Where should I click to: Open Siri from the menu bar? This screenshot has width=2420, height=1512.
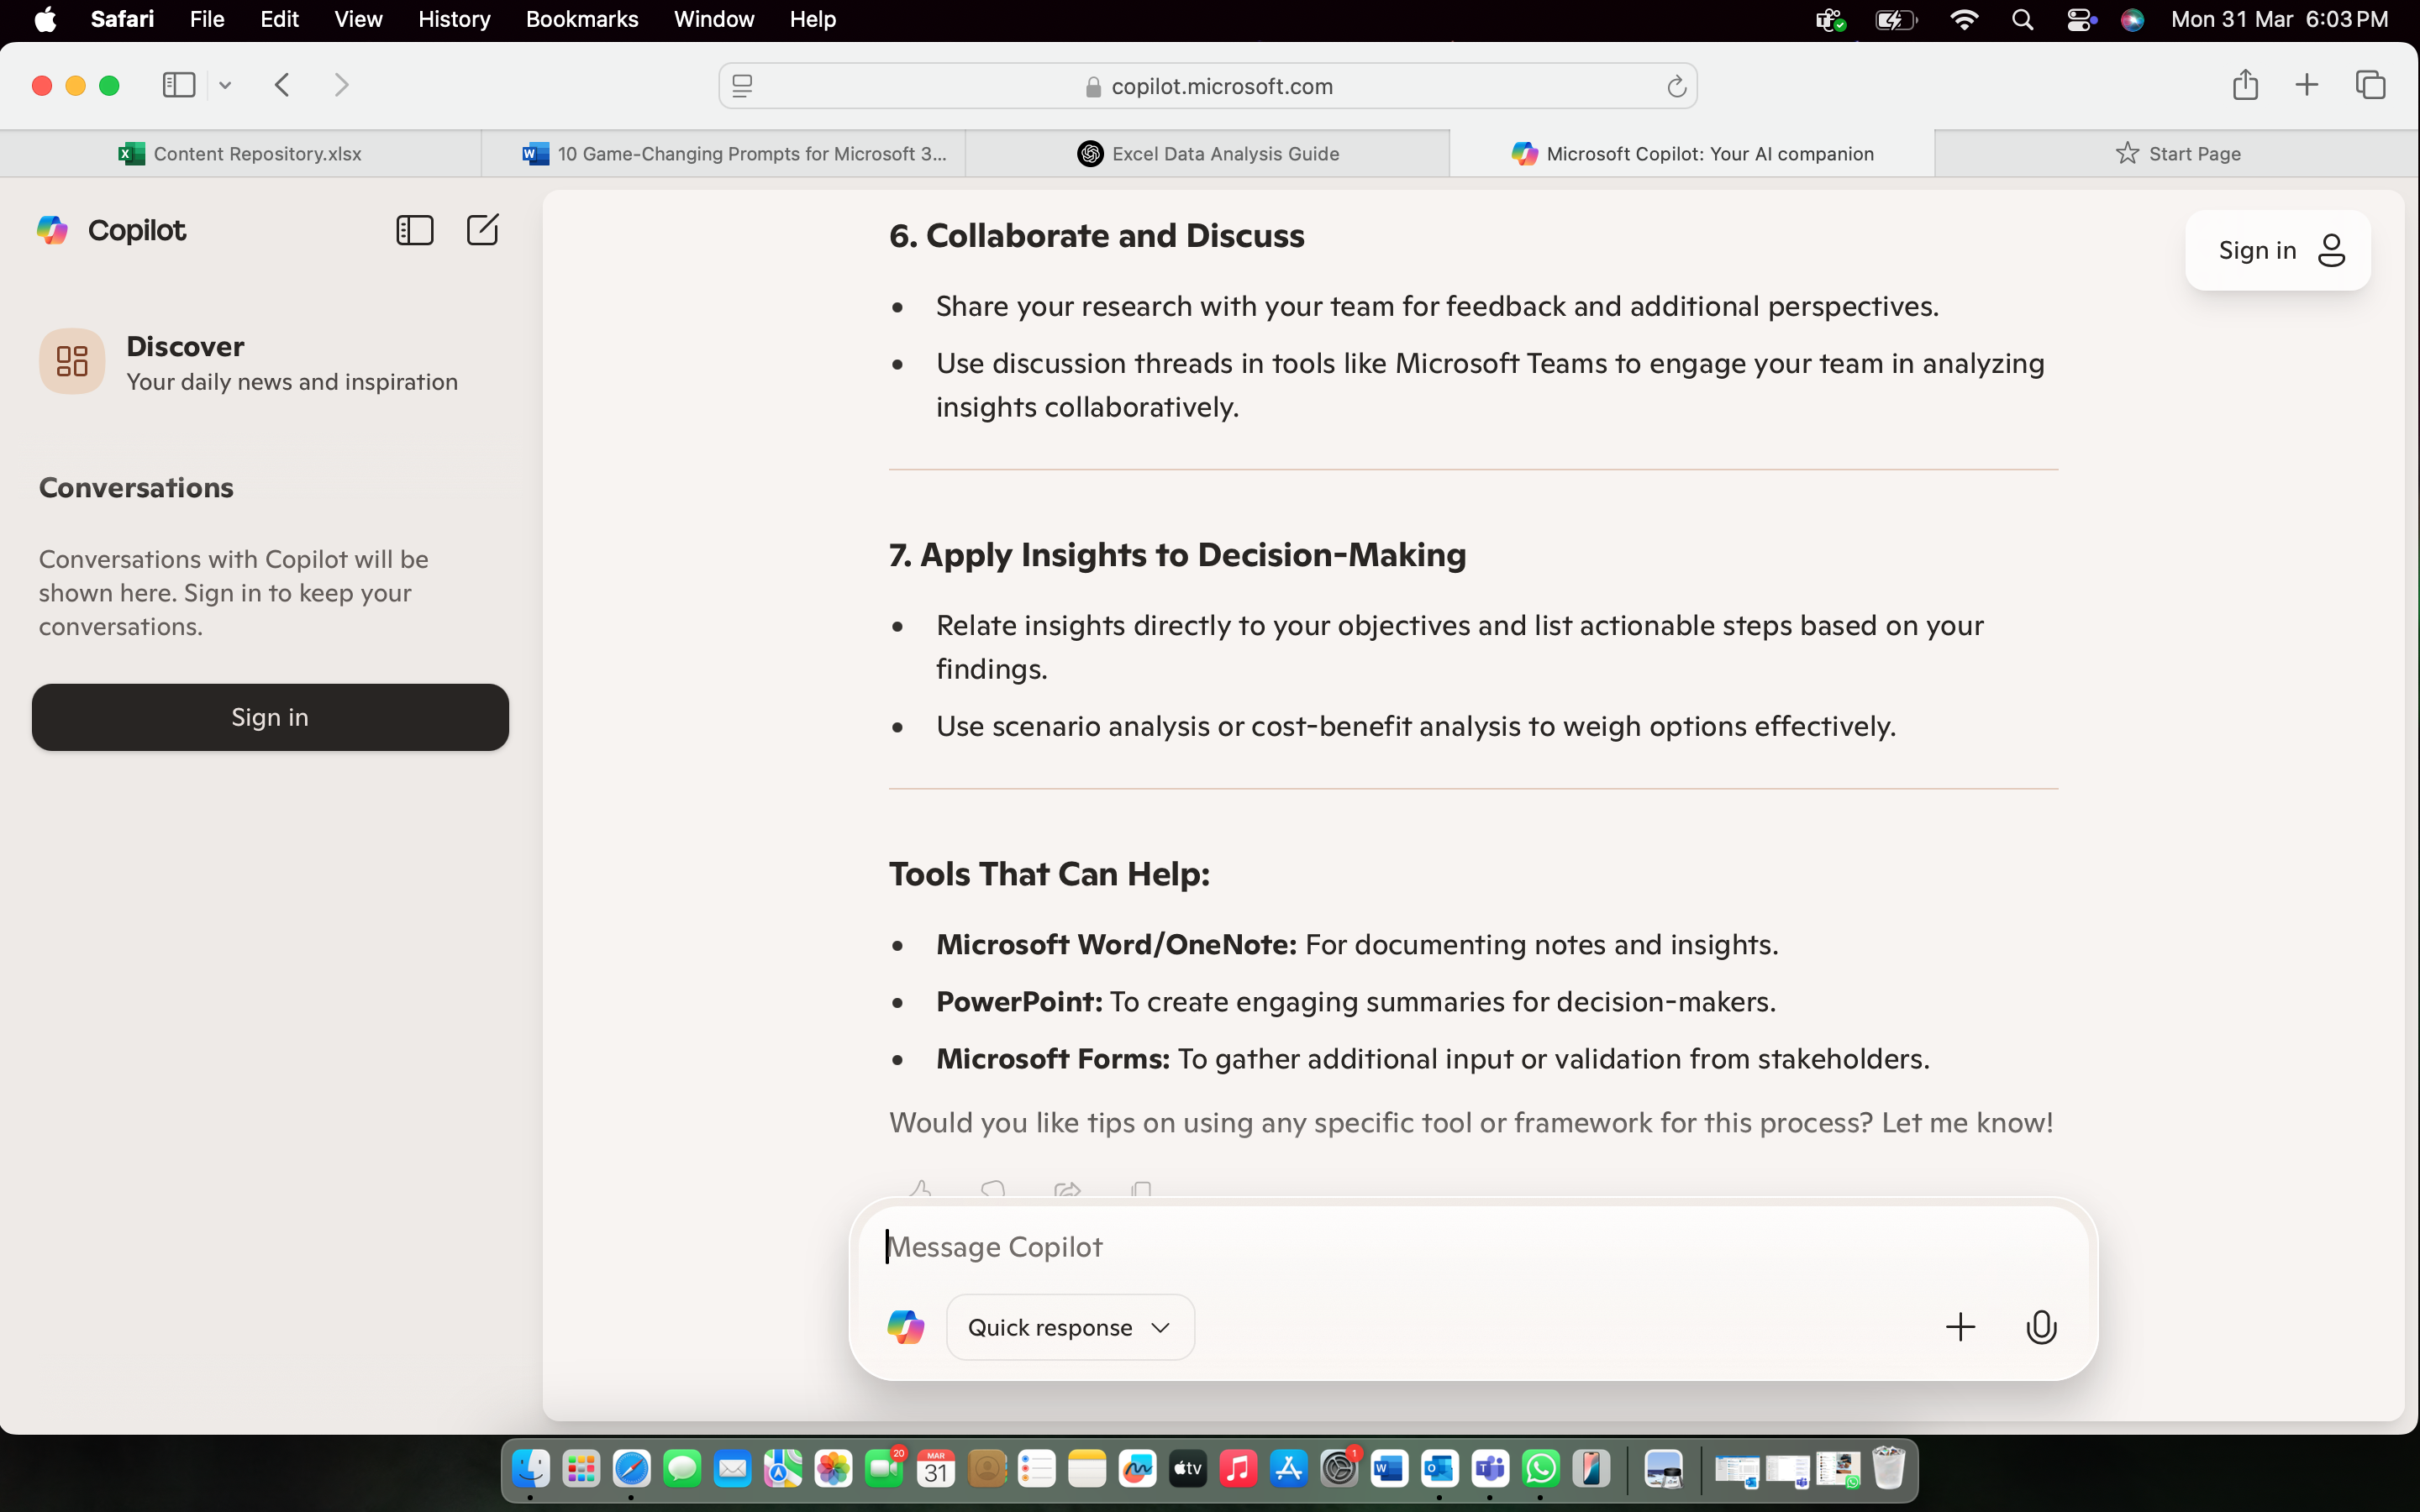pyautogui.click(x=2132, y=20)
